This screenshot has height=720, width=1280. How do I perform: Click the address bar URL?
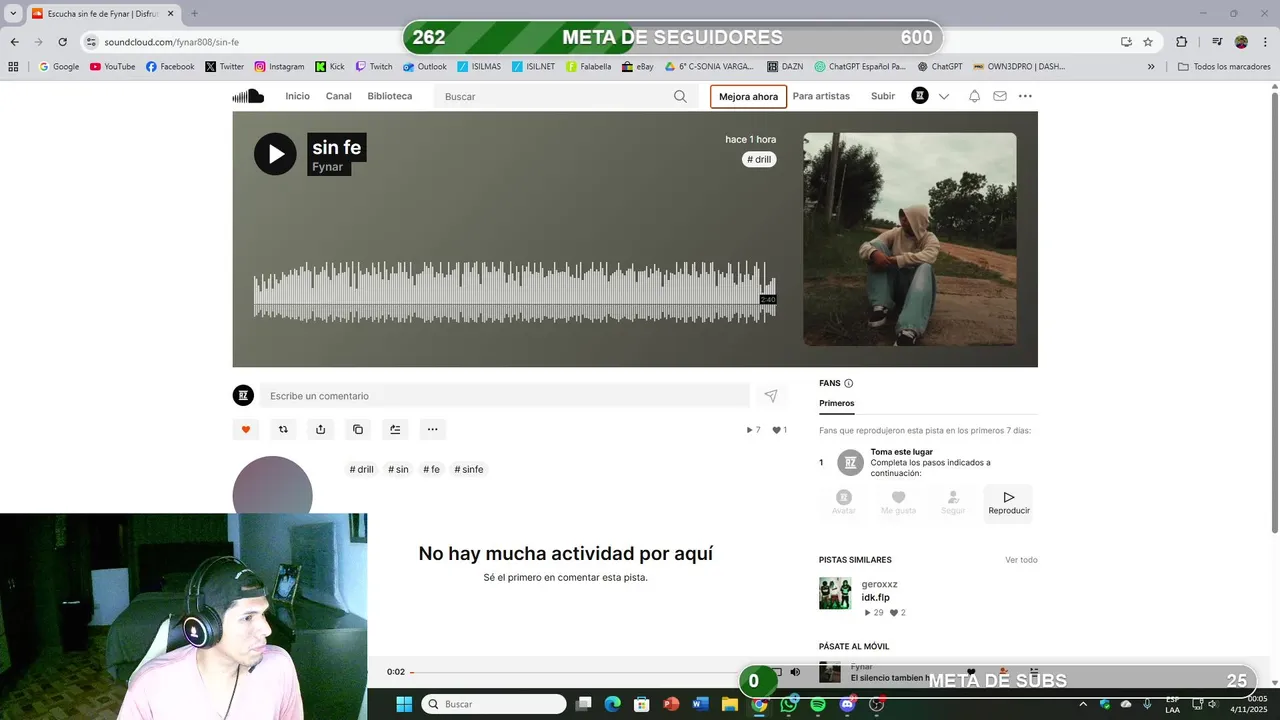(x=172, y=42)
